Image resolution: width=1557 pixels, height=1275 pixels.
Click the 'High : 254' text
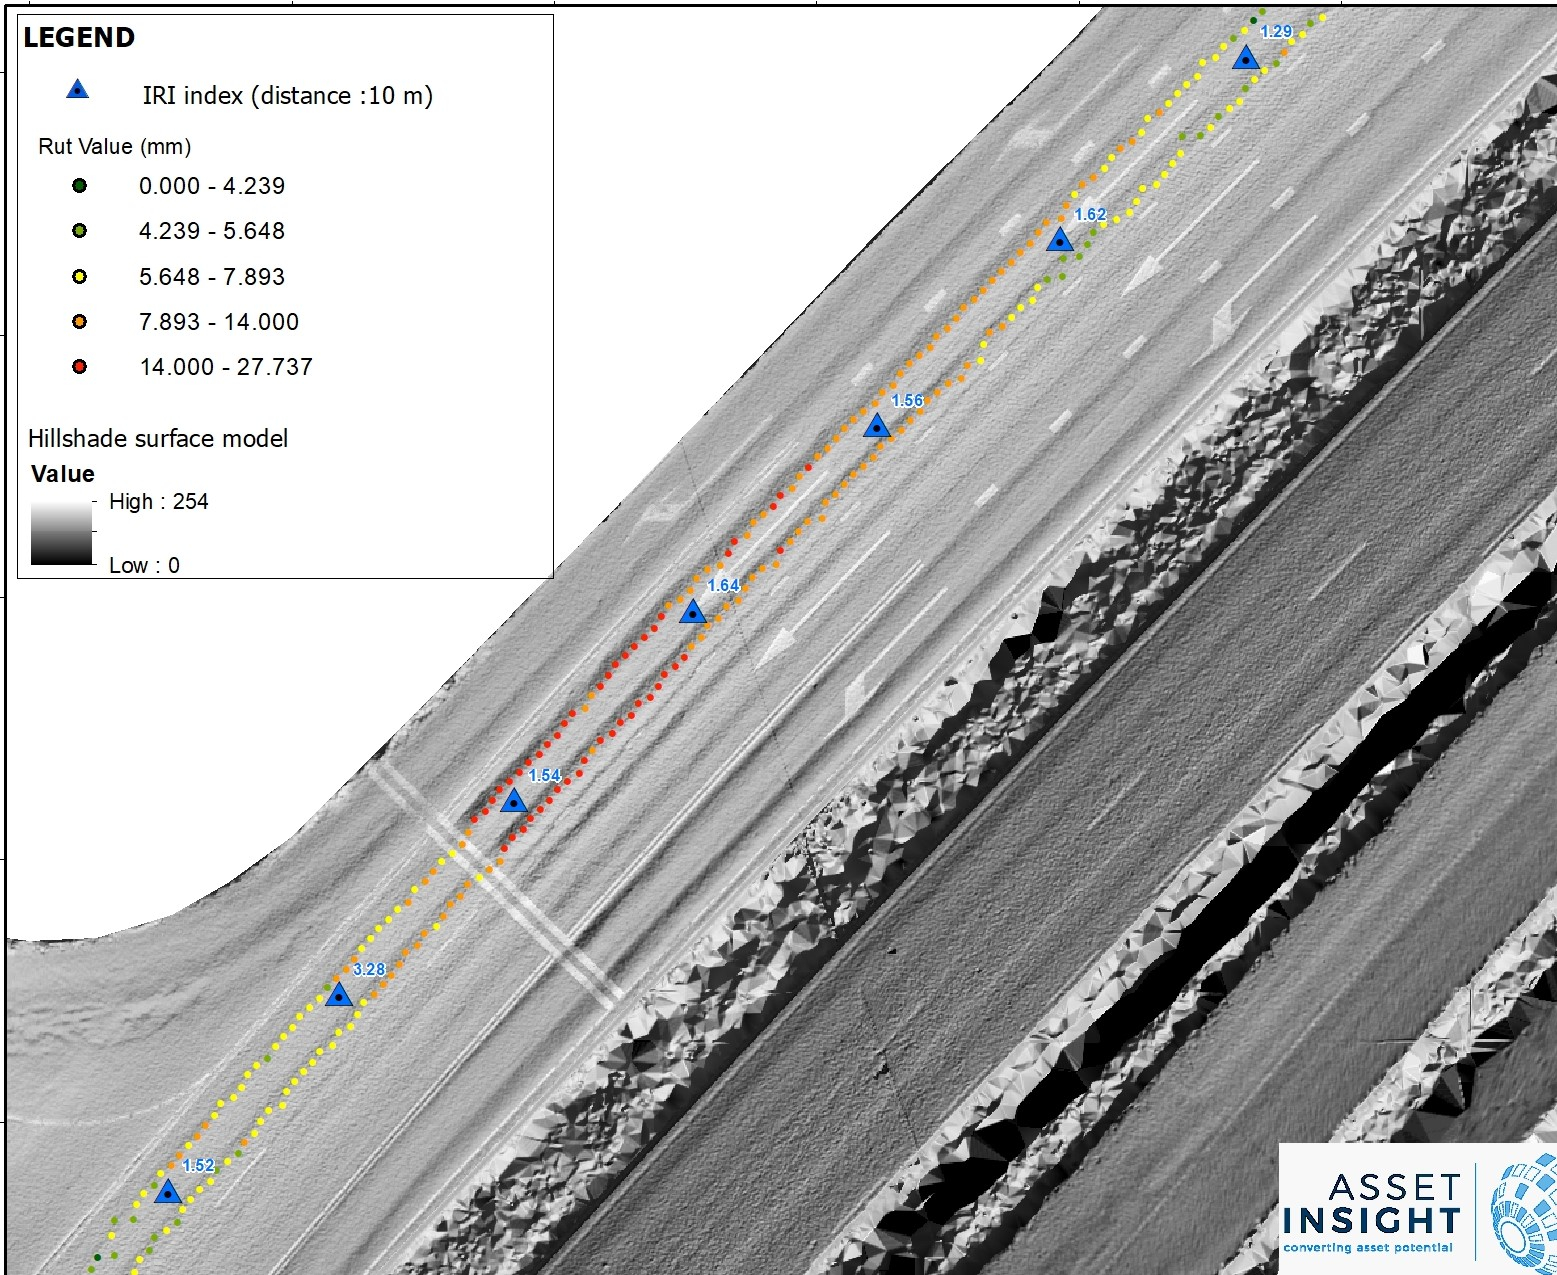[159, 502]
